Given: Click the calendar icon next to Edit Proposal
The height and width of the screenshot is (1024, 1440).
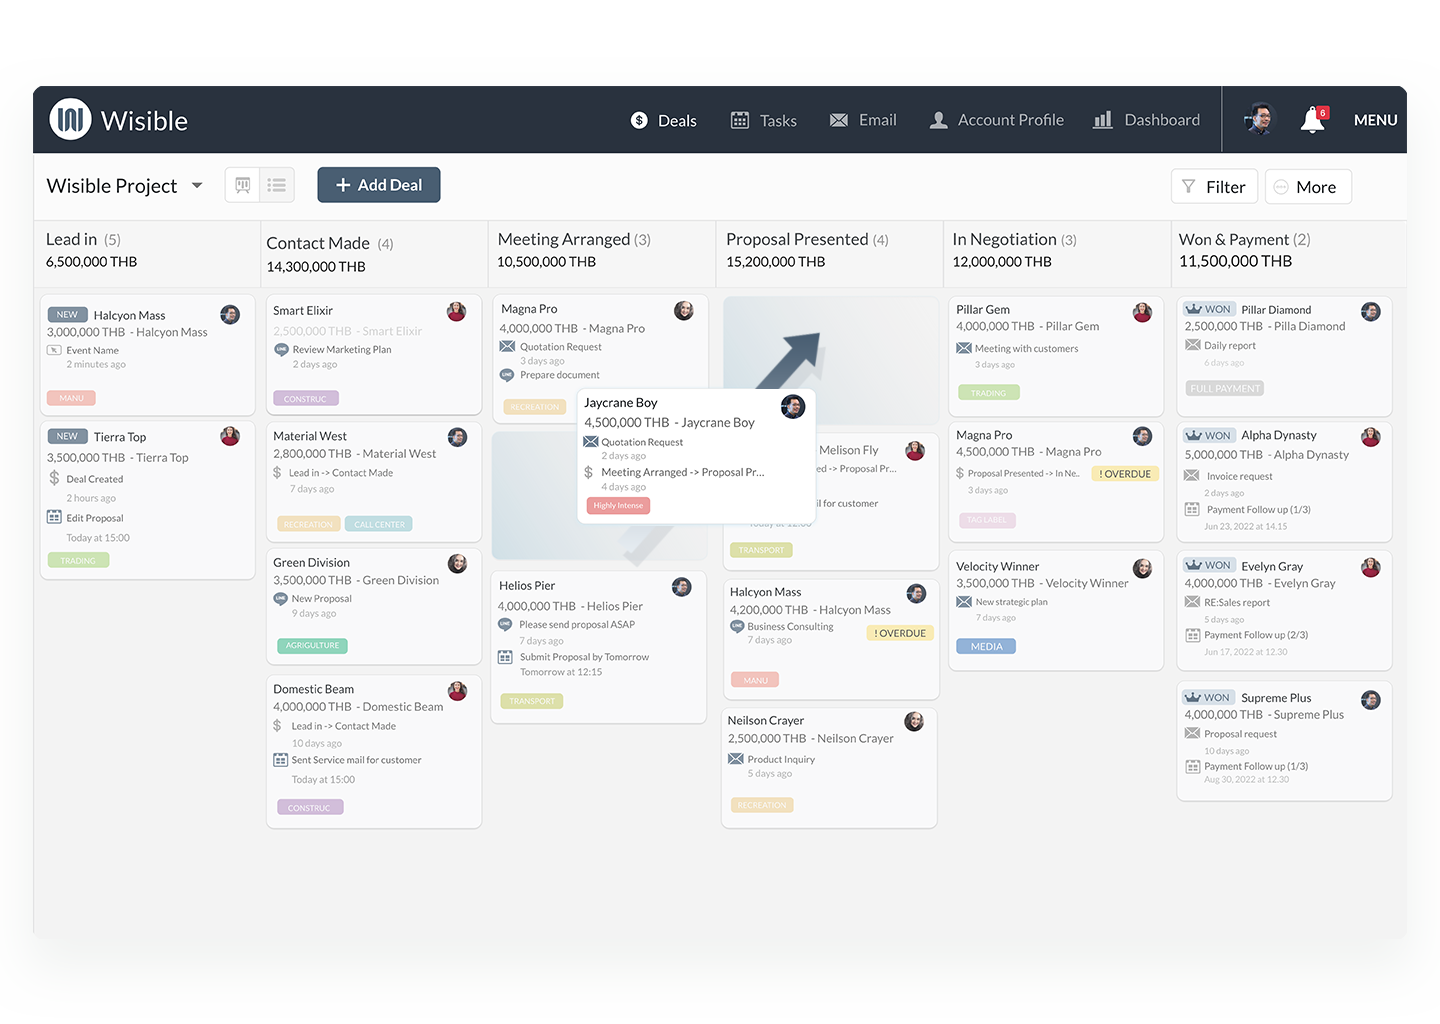Looking at the screenshot, I should [54, 517].
